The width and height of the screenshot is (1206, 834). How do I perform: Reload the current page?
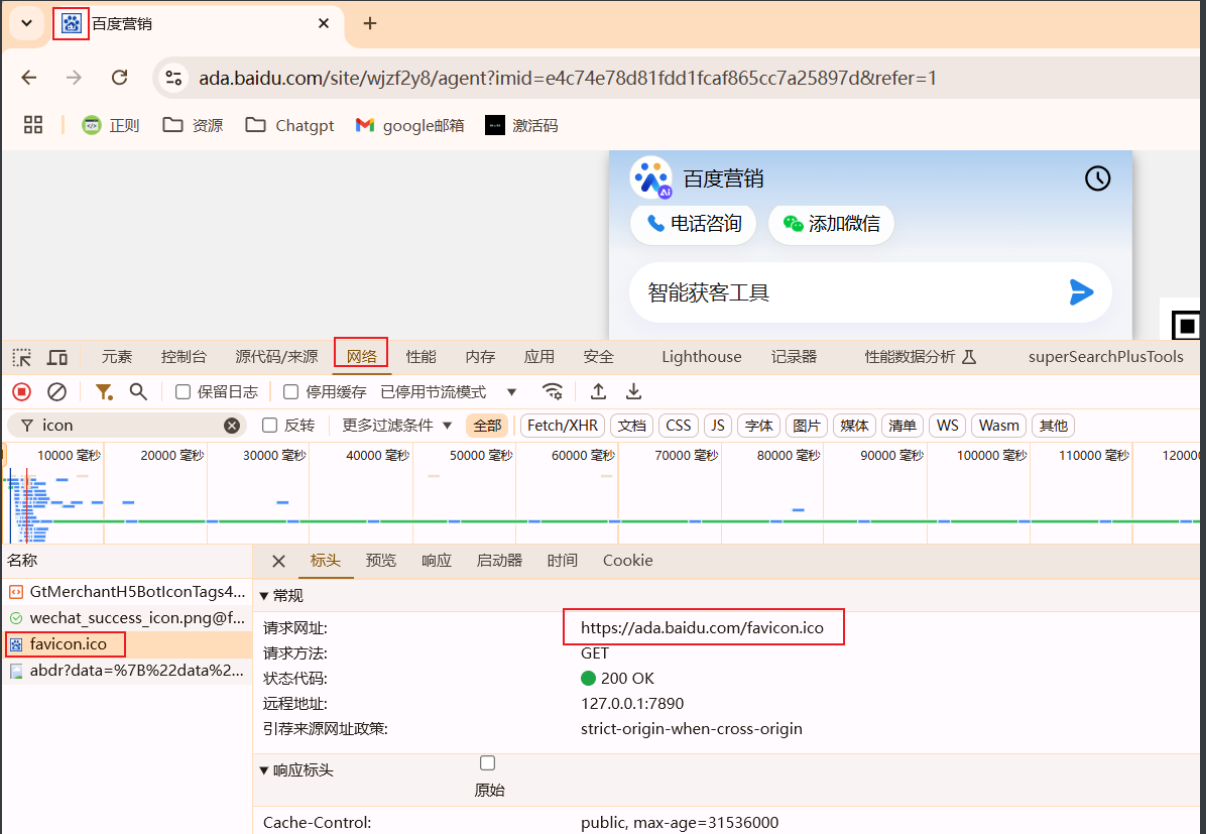[119, 78]
